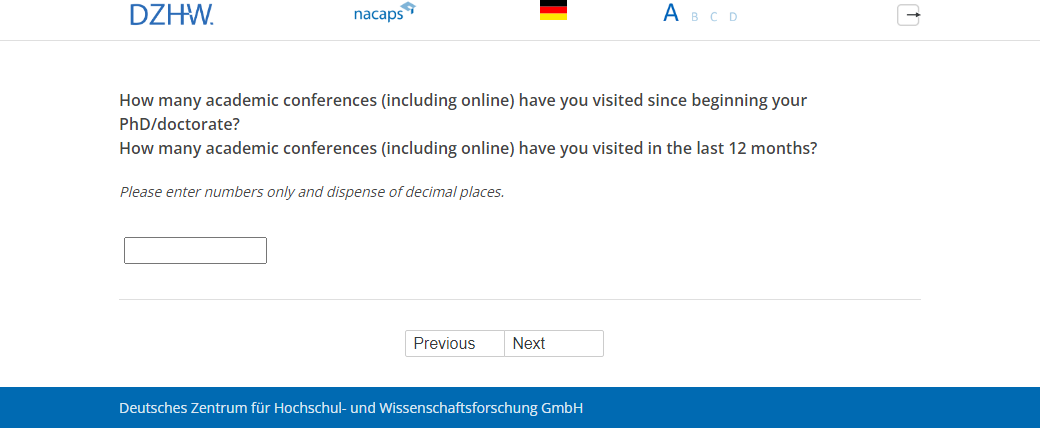Viewport: 1040px width, 428px height.
Task: Click the first question line about conferences since beginning
Action: (463, 101)
